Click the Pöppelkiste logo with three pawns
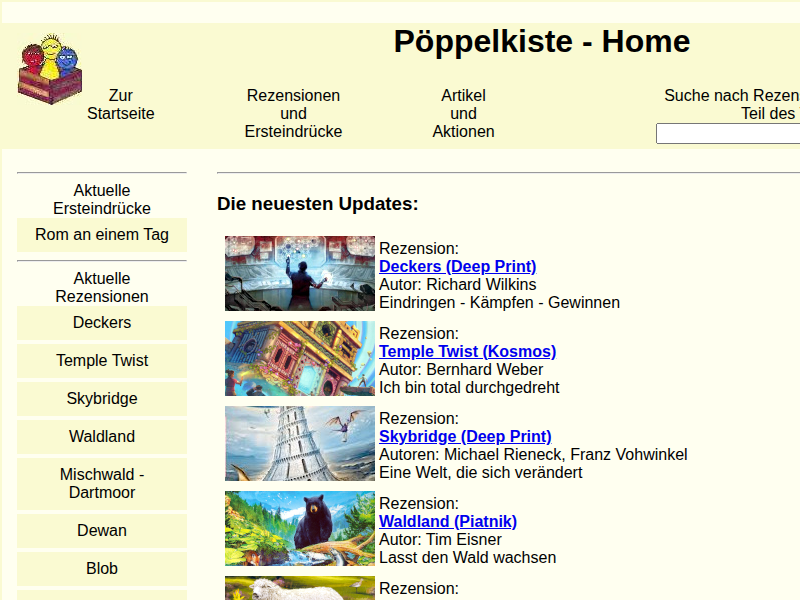800x600 pixels. coord(49,69)
